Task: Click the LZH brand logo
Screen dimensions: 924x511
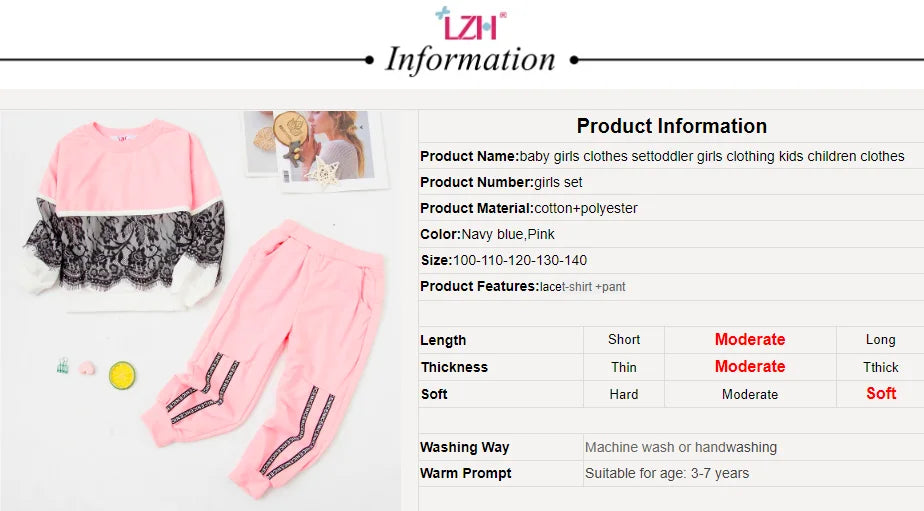Action: click(x=470, y=24)
